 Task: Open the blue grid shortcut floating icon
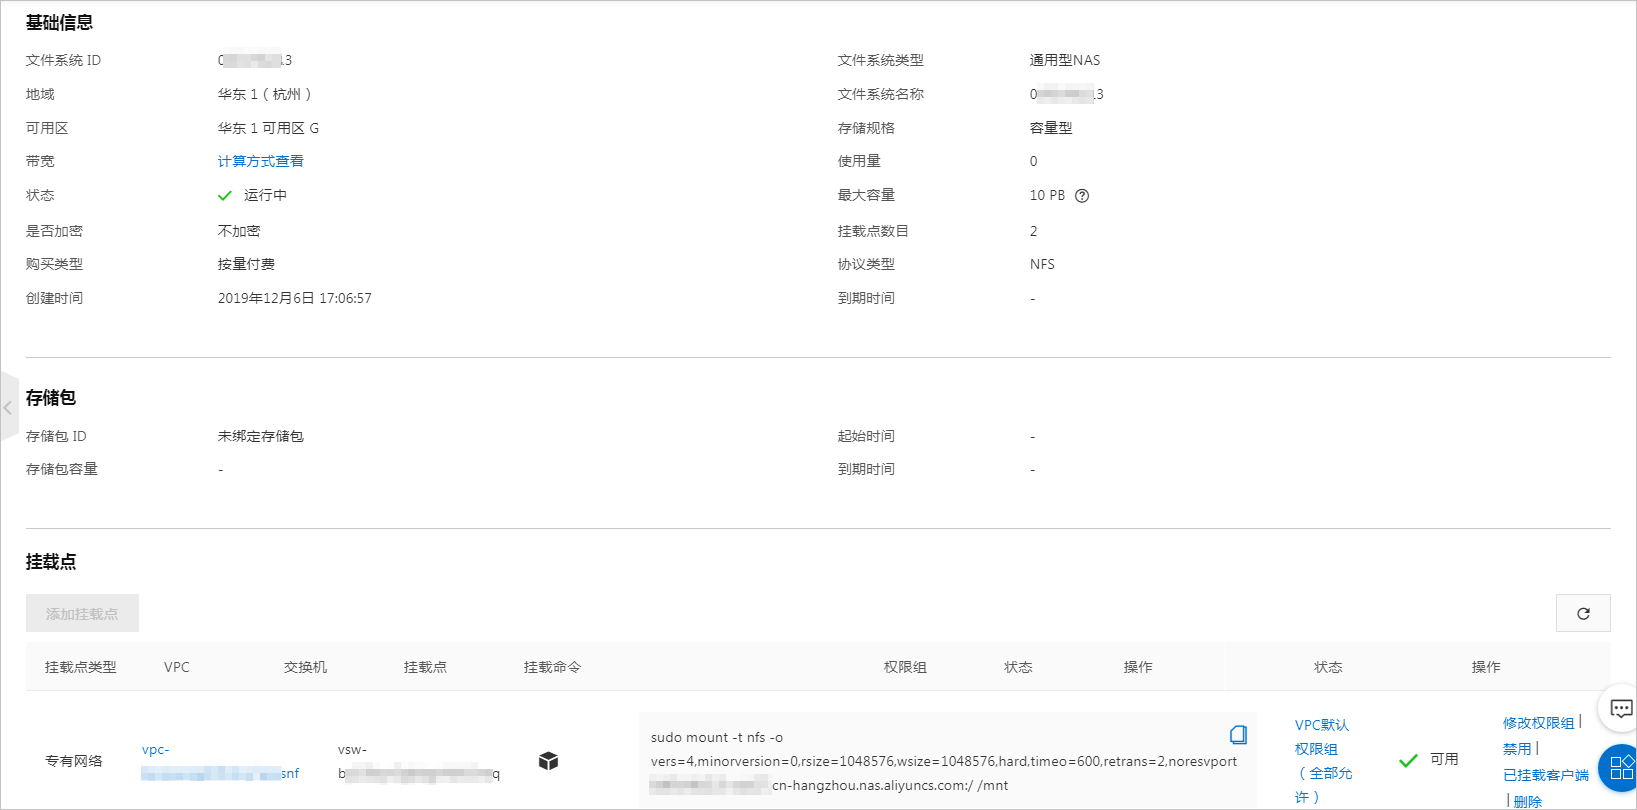(x=1620, y=768)
